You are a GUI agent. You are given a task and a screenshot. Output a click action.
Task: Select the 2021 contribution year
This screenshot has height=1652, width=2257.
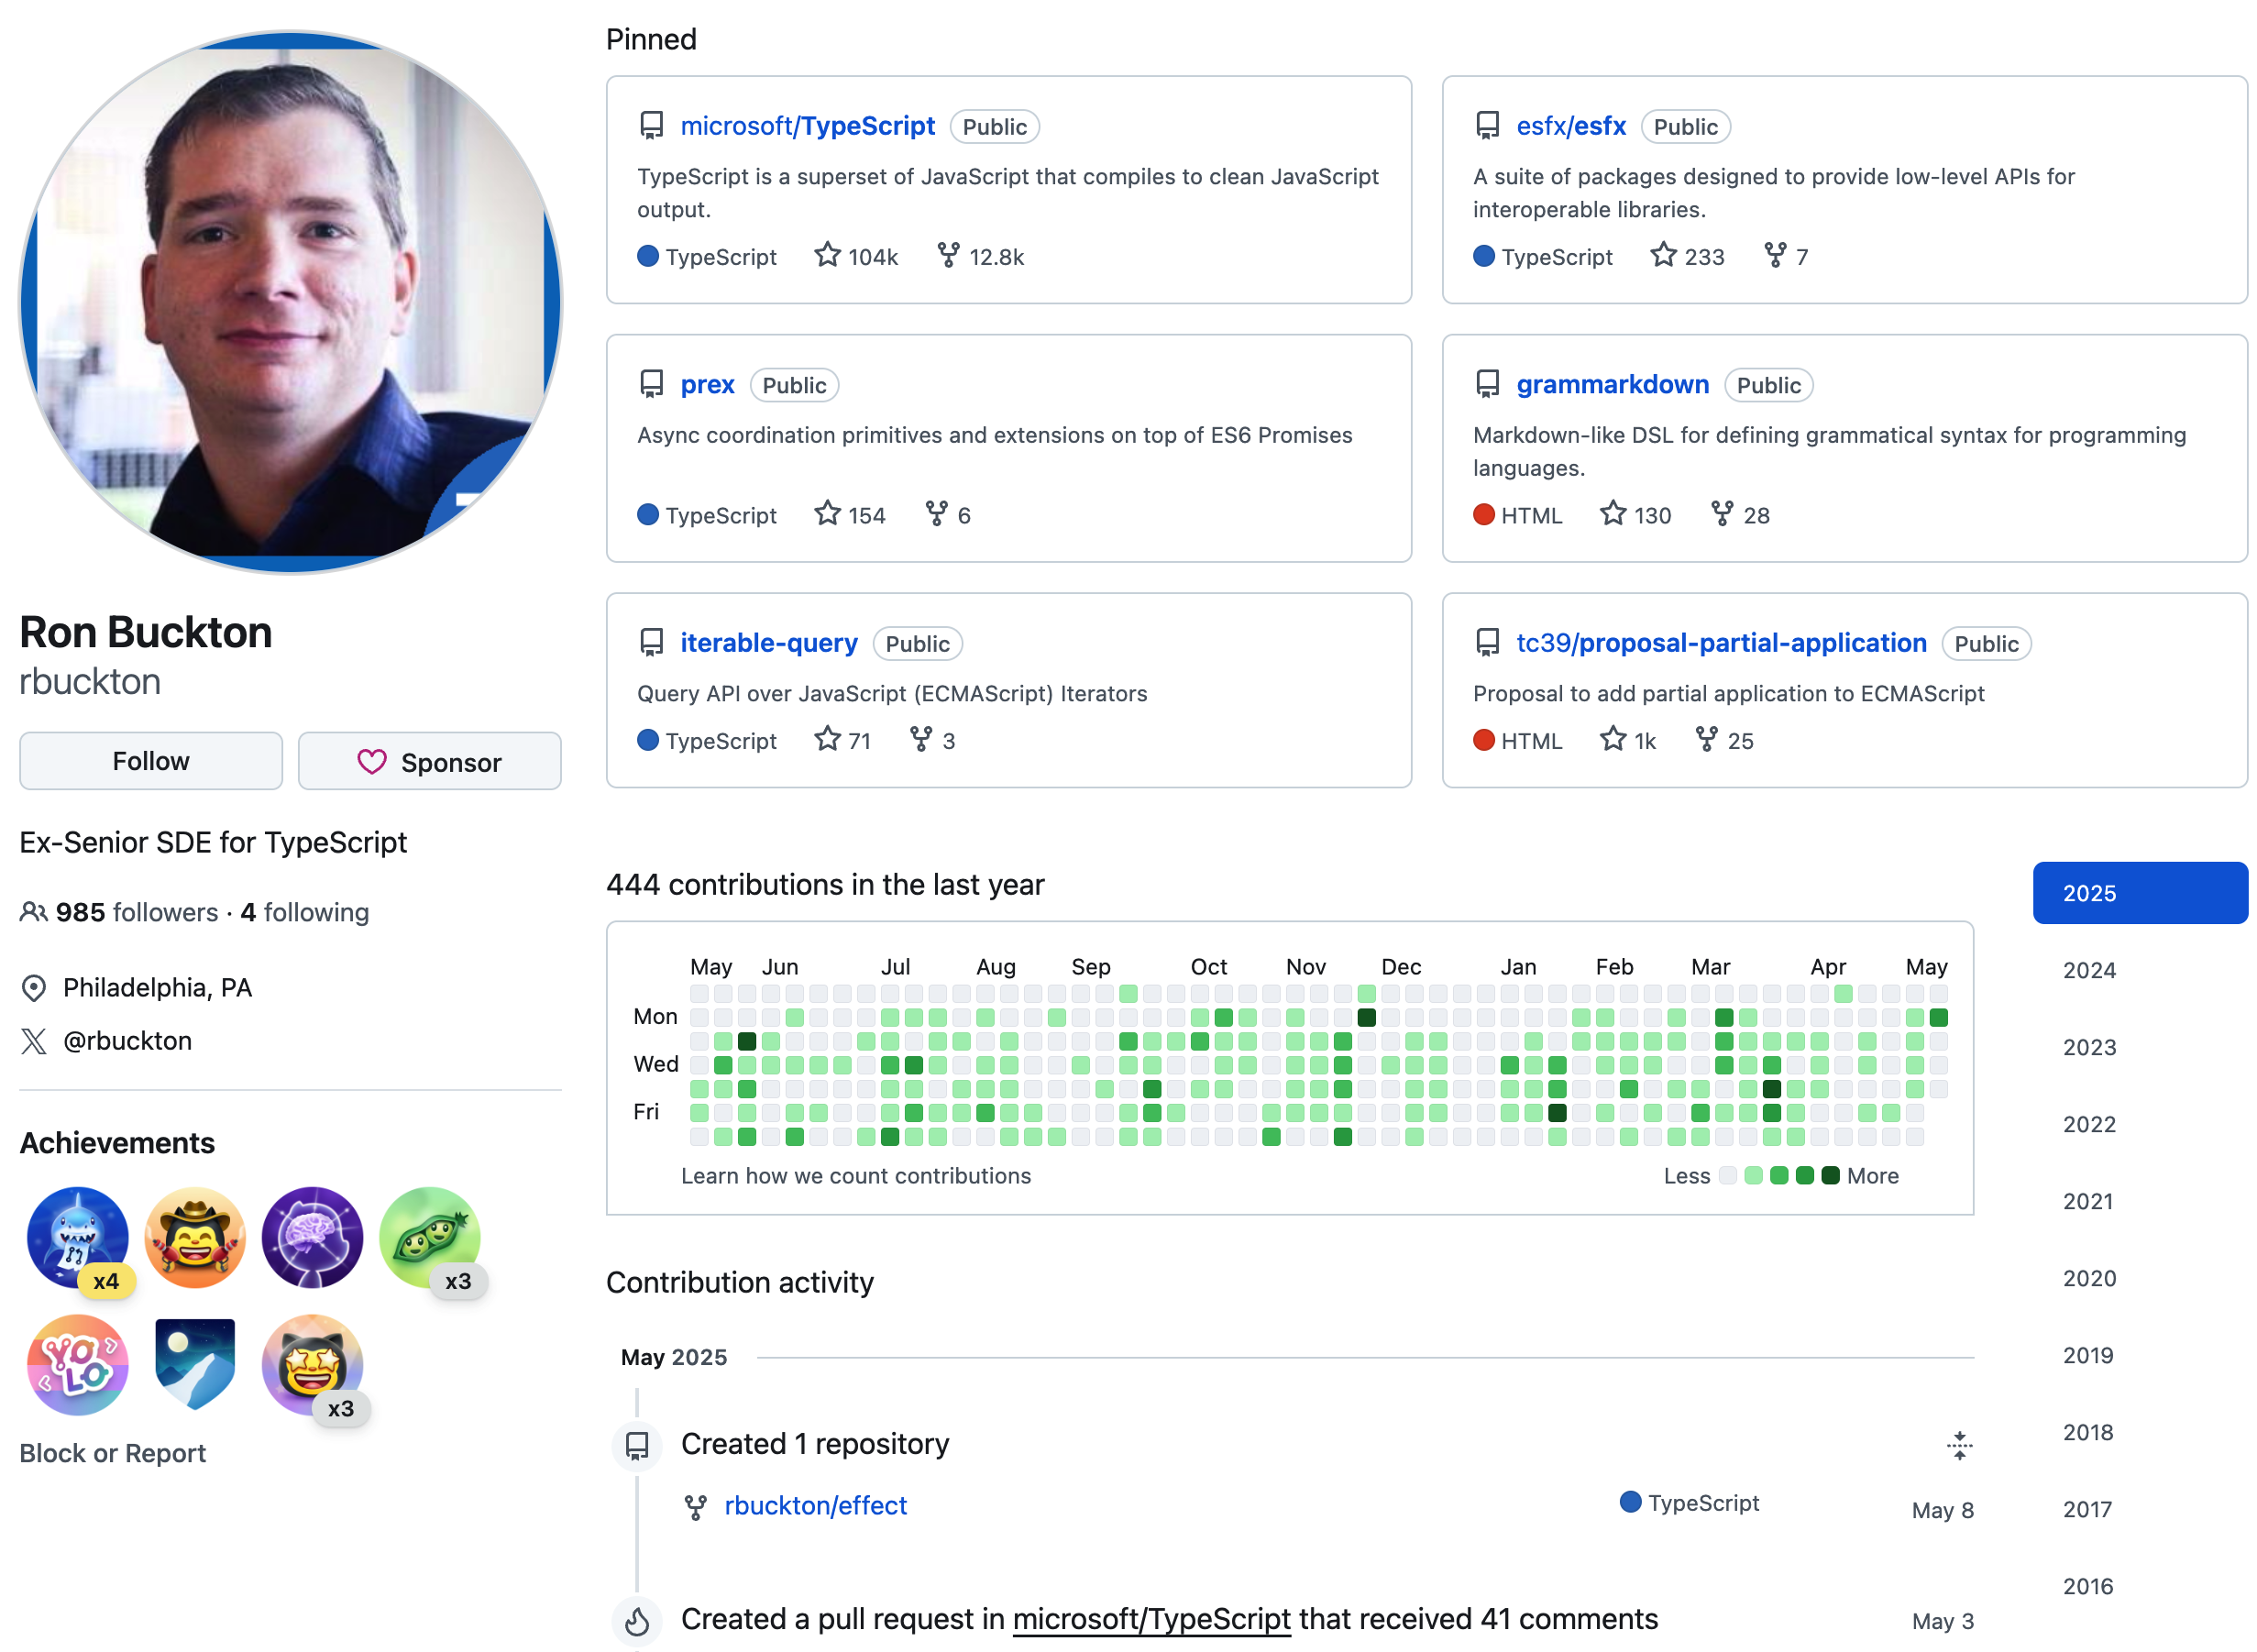point(2088,1201)
